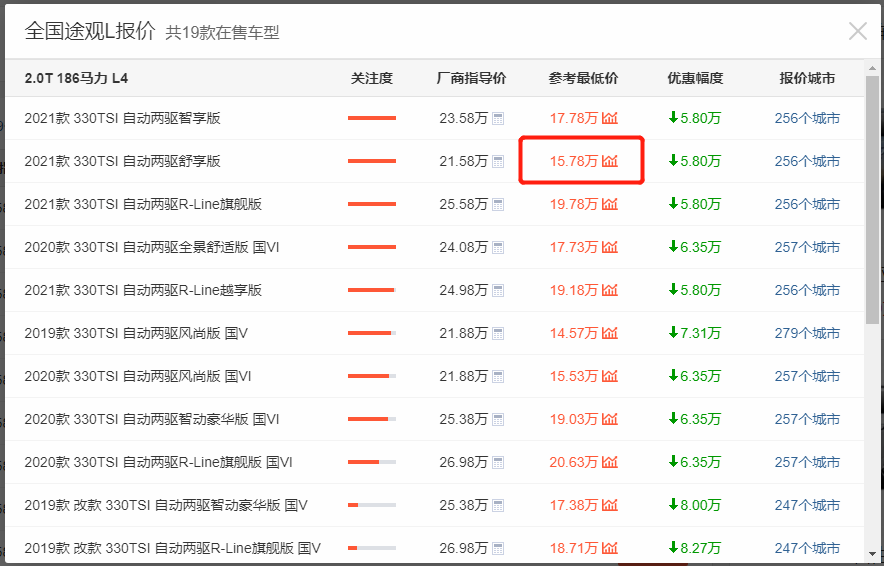Show the price trend chart beside 17.78万
The image size is (884, 566).
pyautogui.click(x=609, y=118)
